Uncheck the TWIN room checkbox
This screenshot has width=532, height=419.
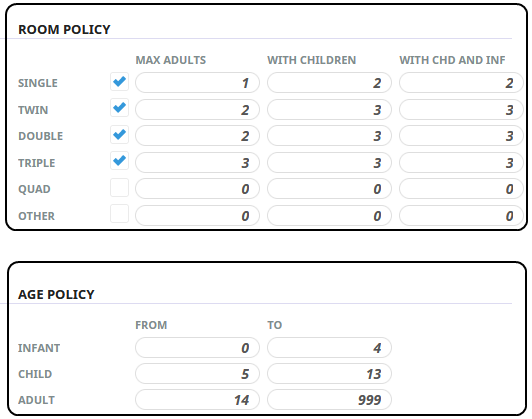(x=119, y=108)
